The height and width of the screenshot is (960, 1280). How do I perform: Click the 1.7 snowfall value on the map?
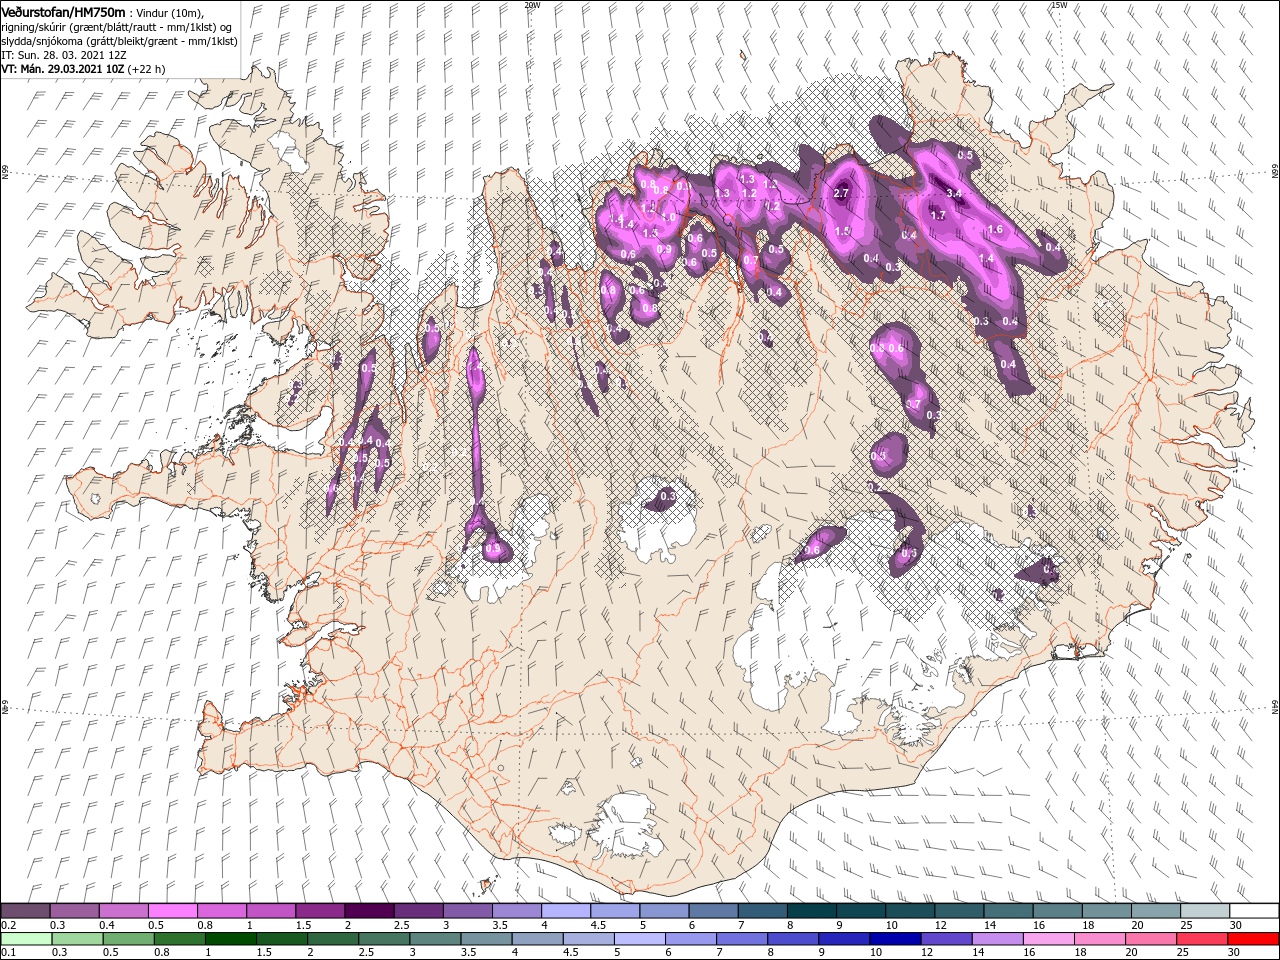(938, 215)
